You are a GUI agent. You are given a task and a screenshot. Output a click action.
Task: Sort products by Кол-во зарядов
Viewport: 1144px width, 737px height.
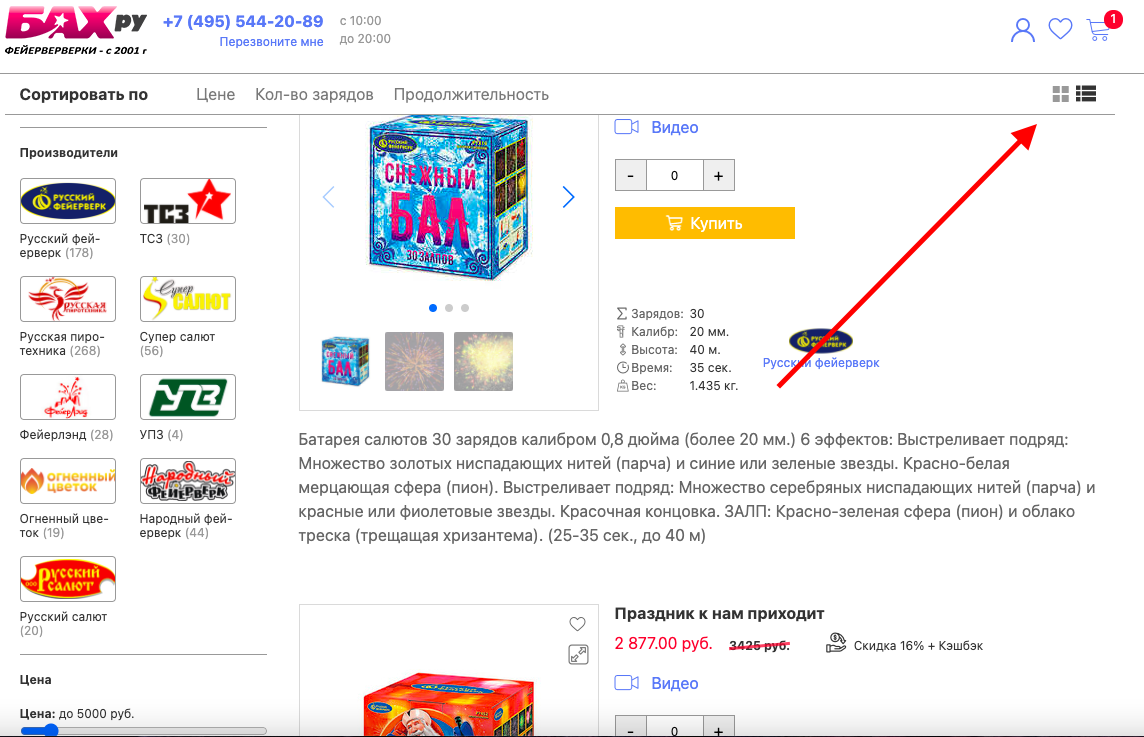314,94
